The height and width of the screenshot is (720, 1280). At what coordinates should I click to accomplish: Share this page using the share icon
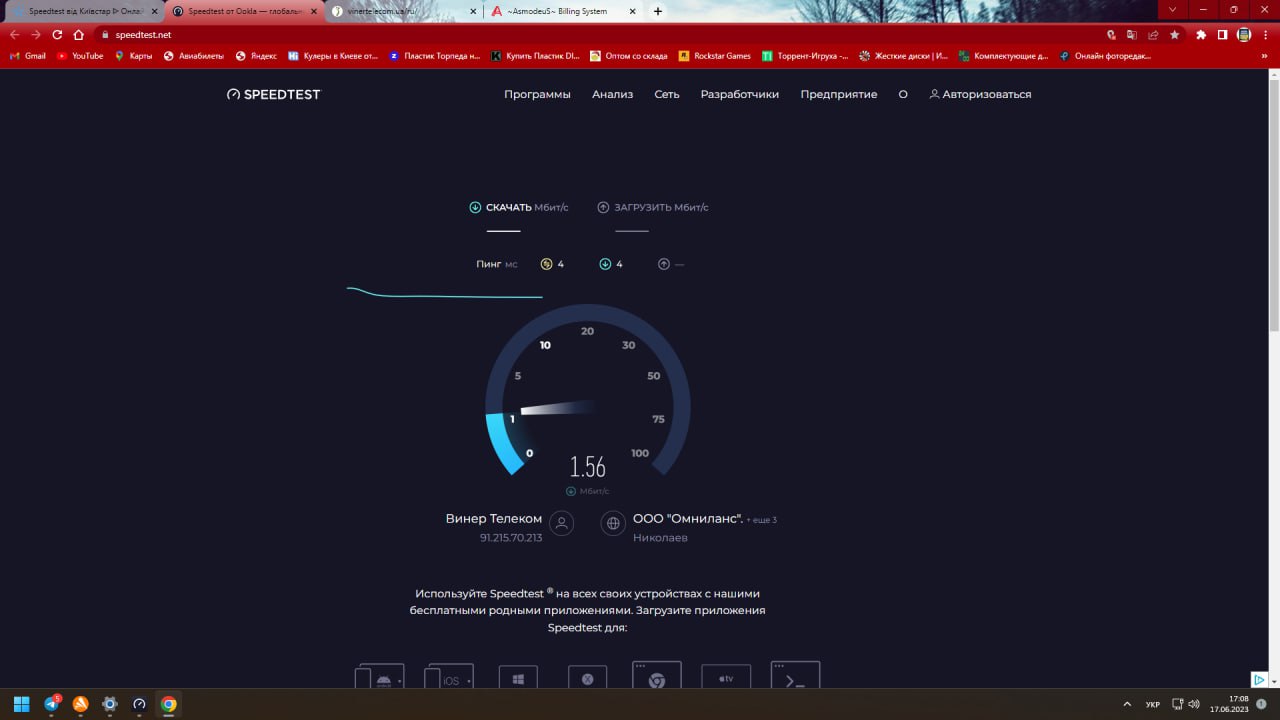point(1153,34)
